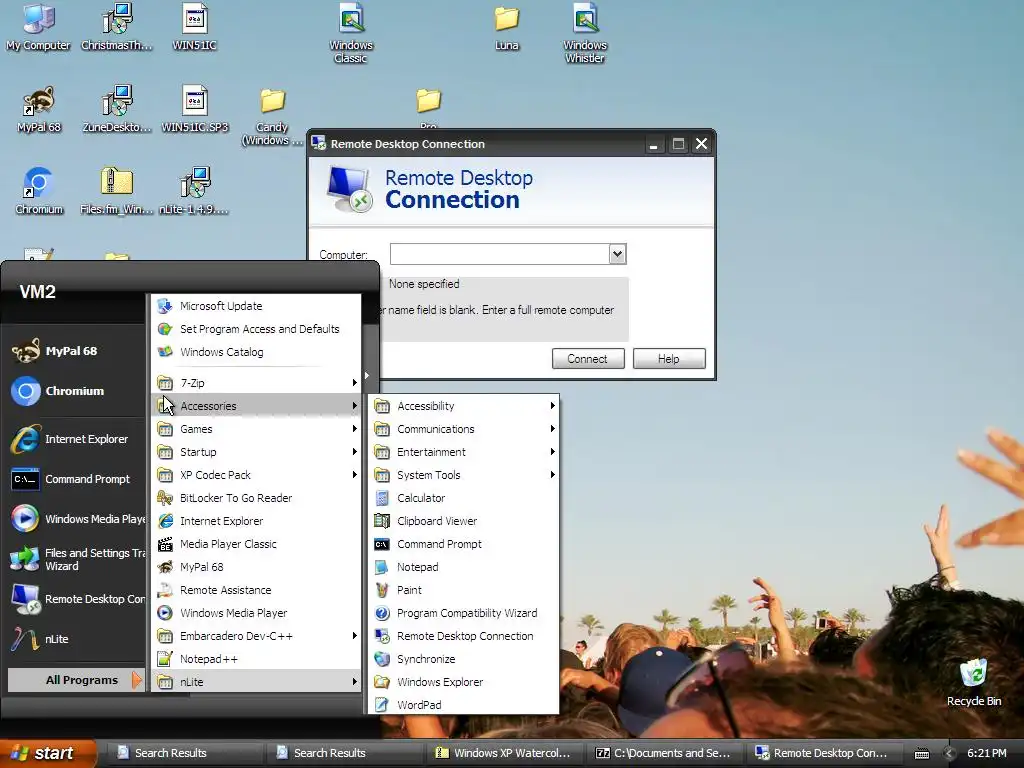Image resolution: width=1024 pixels, height=768 pixels.
Task: Select the Windows Classic theme icon
Action: tap(351, 33)
